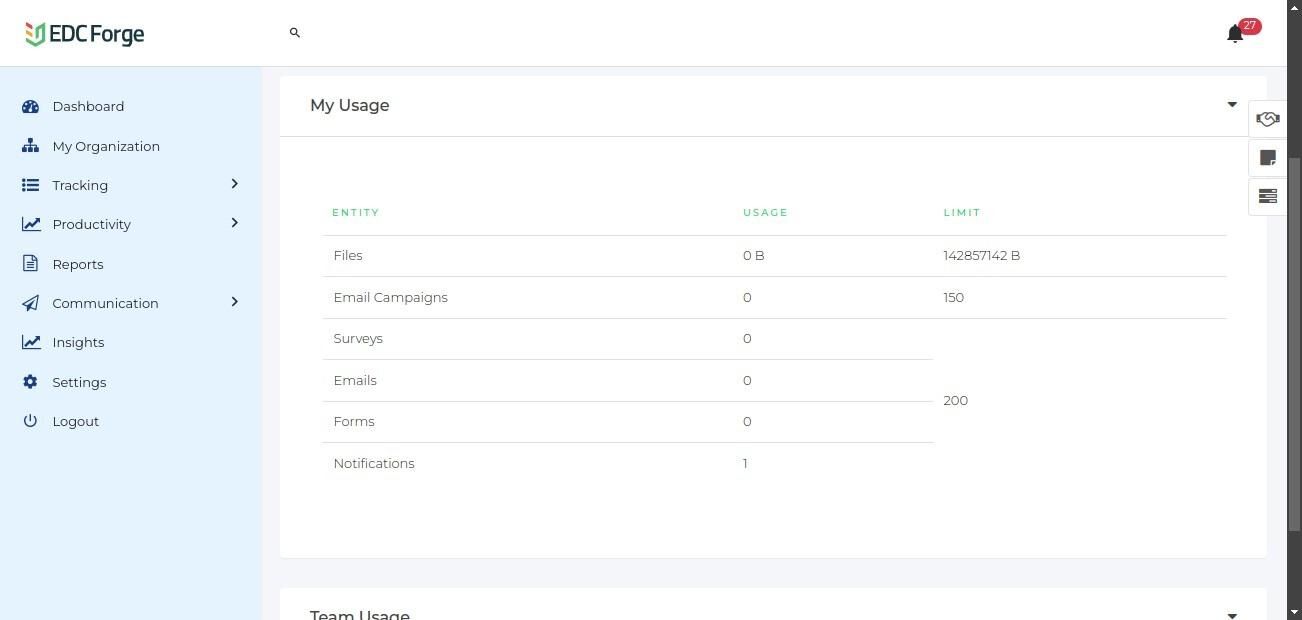
Task: Click the USAGE column header
Action: [765, 212]
